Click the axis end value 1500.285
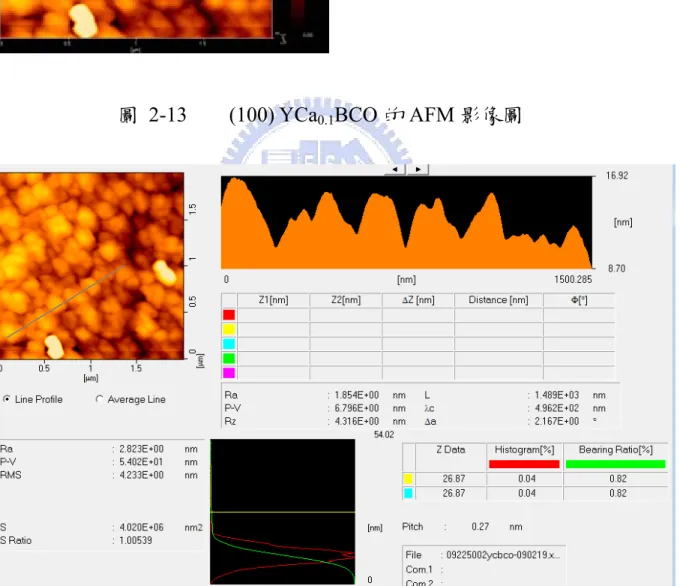Image resolution: width=680 pixels, height=586 pixels. tap(573, 279)
